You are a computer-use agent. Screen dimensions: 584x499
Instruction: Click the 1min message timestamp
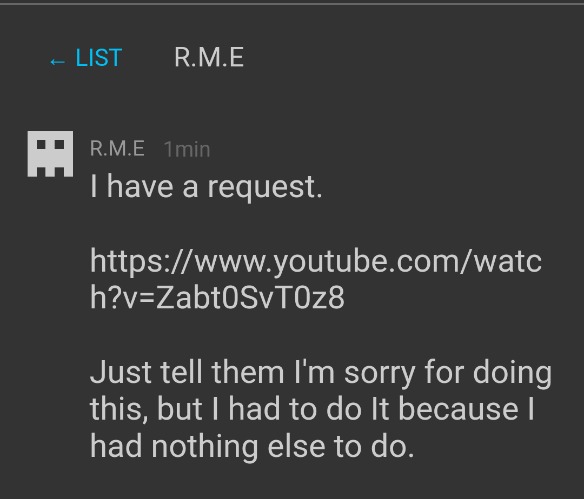pos(187,149)
